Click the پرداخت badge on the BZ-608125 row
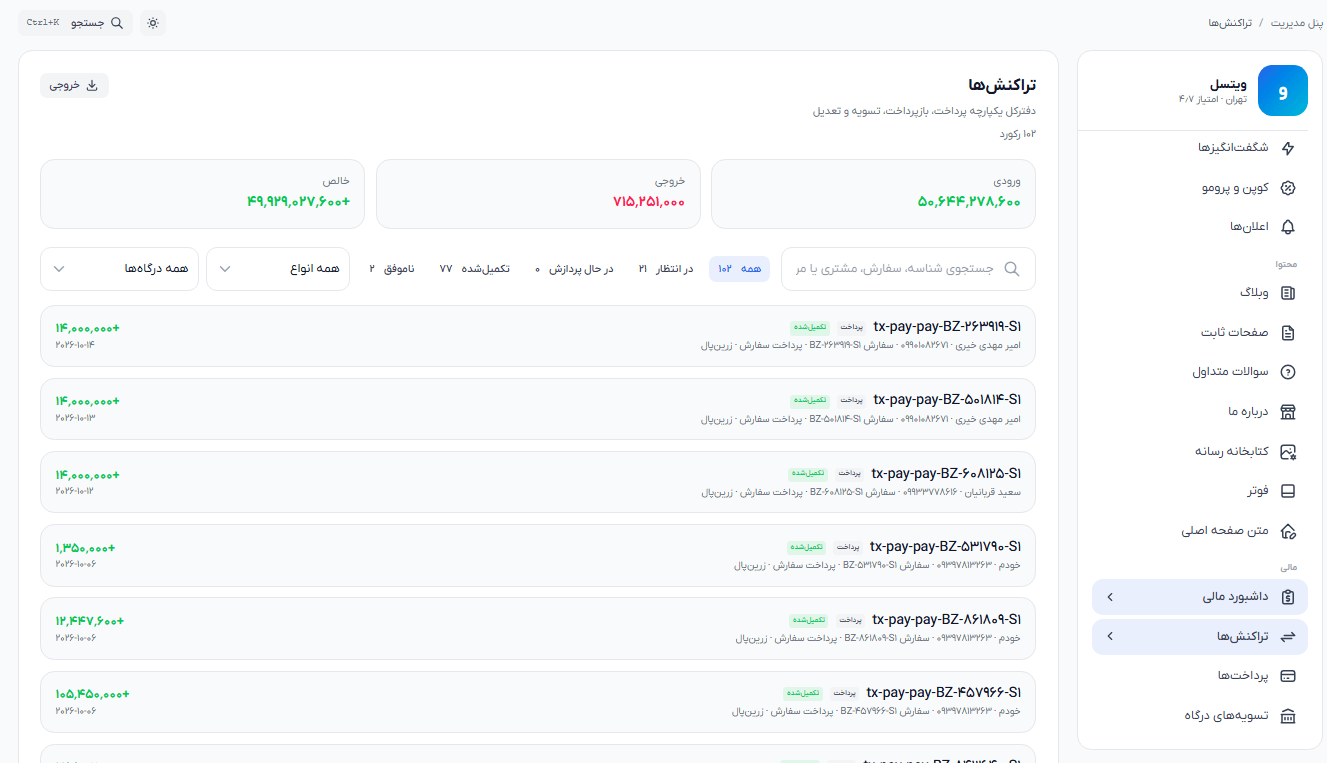This screenshot has width=1327, height=763. pyautogui.click(x=849, y=473)
